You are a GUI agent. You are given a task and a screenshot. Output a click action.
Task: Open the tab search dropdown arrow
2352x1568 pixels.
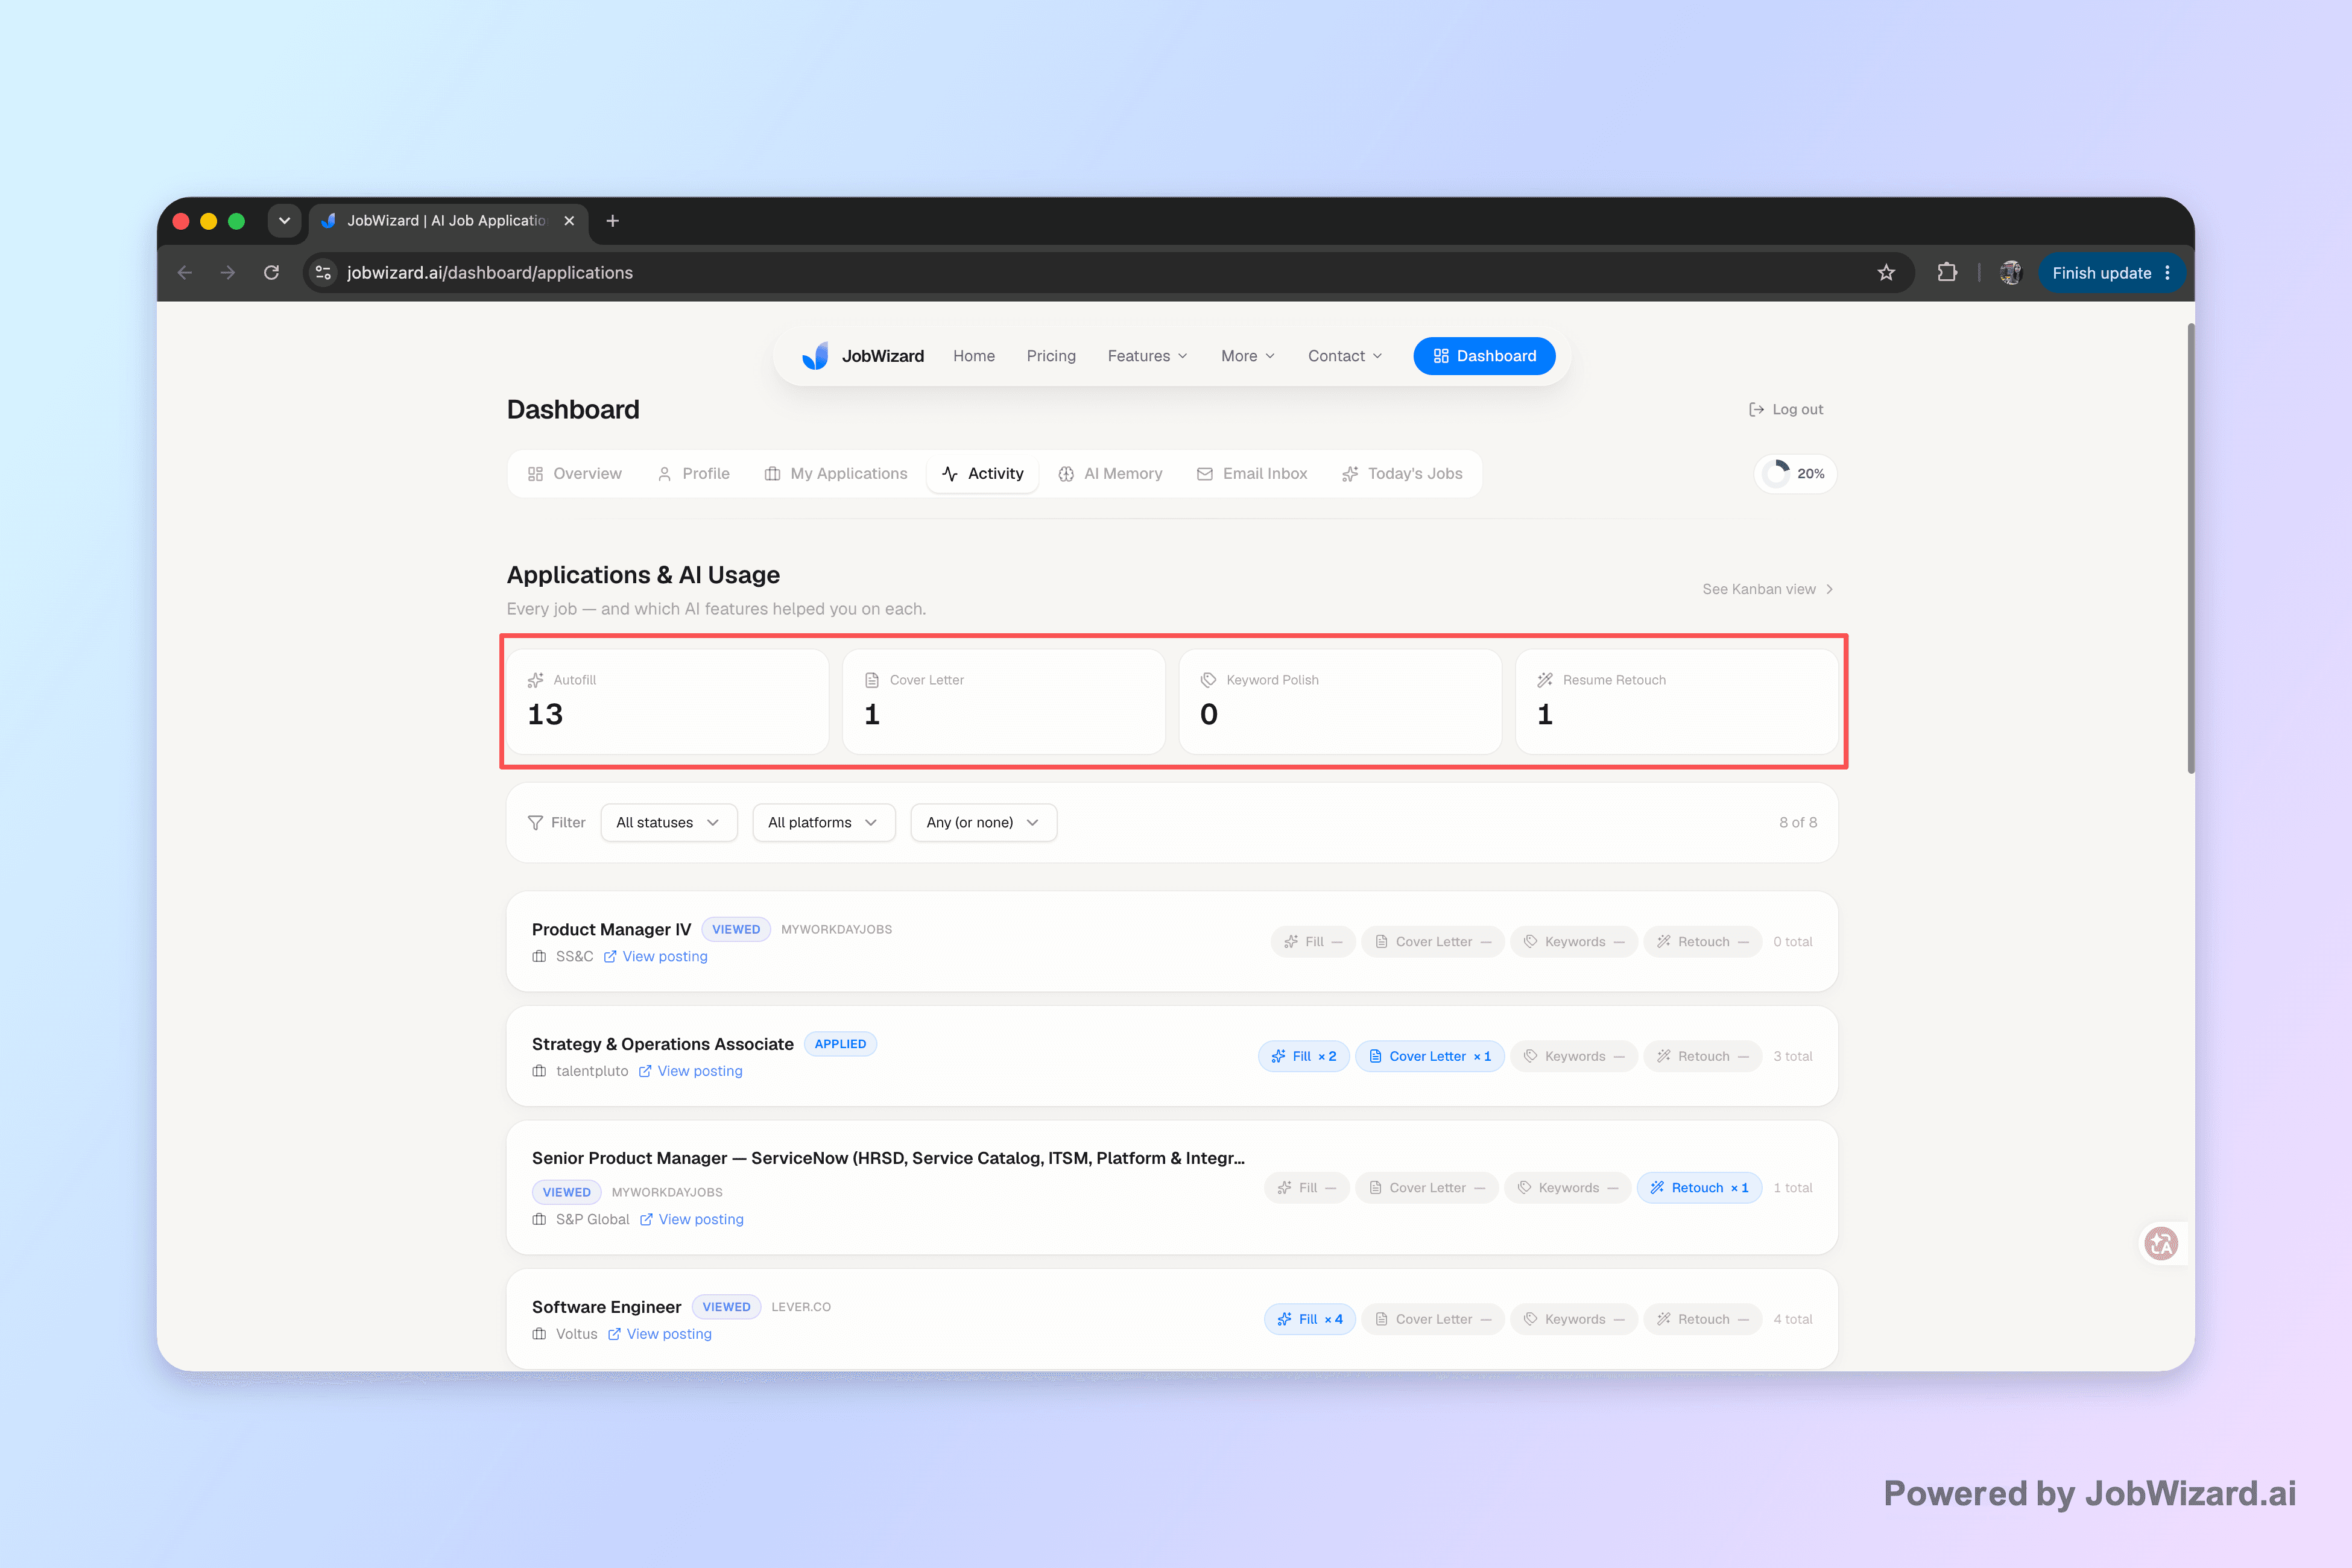[x=284, y=221]
